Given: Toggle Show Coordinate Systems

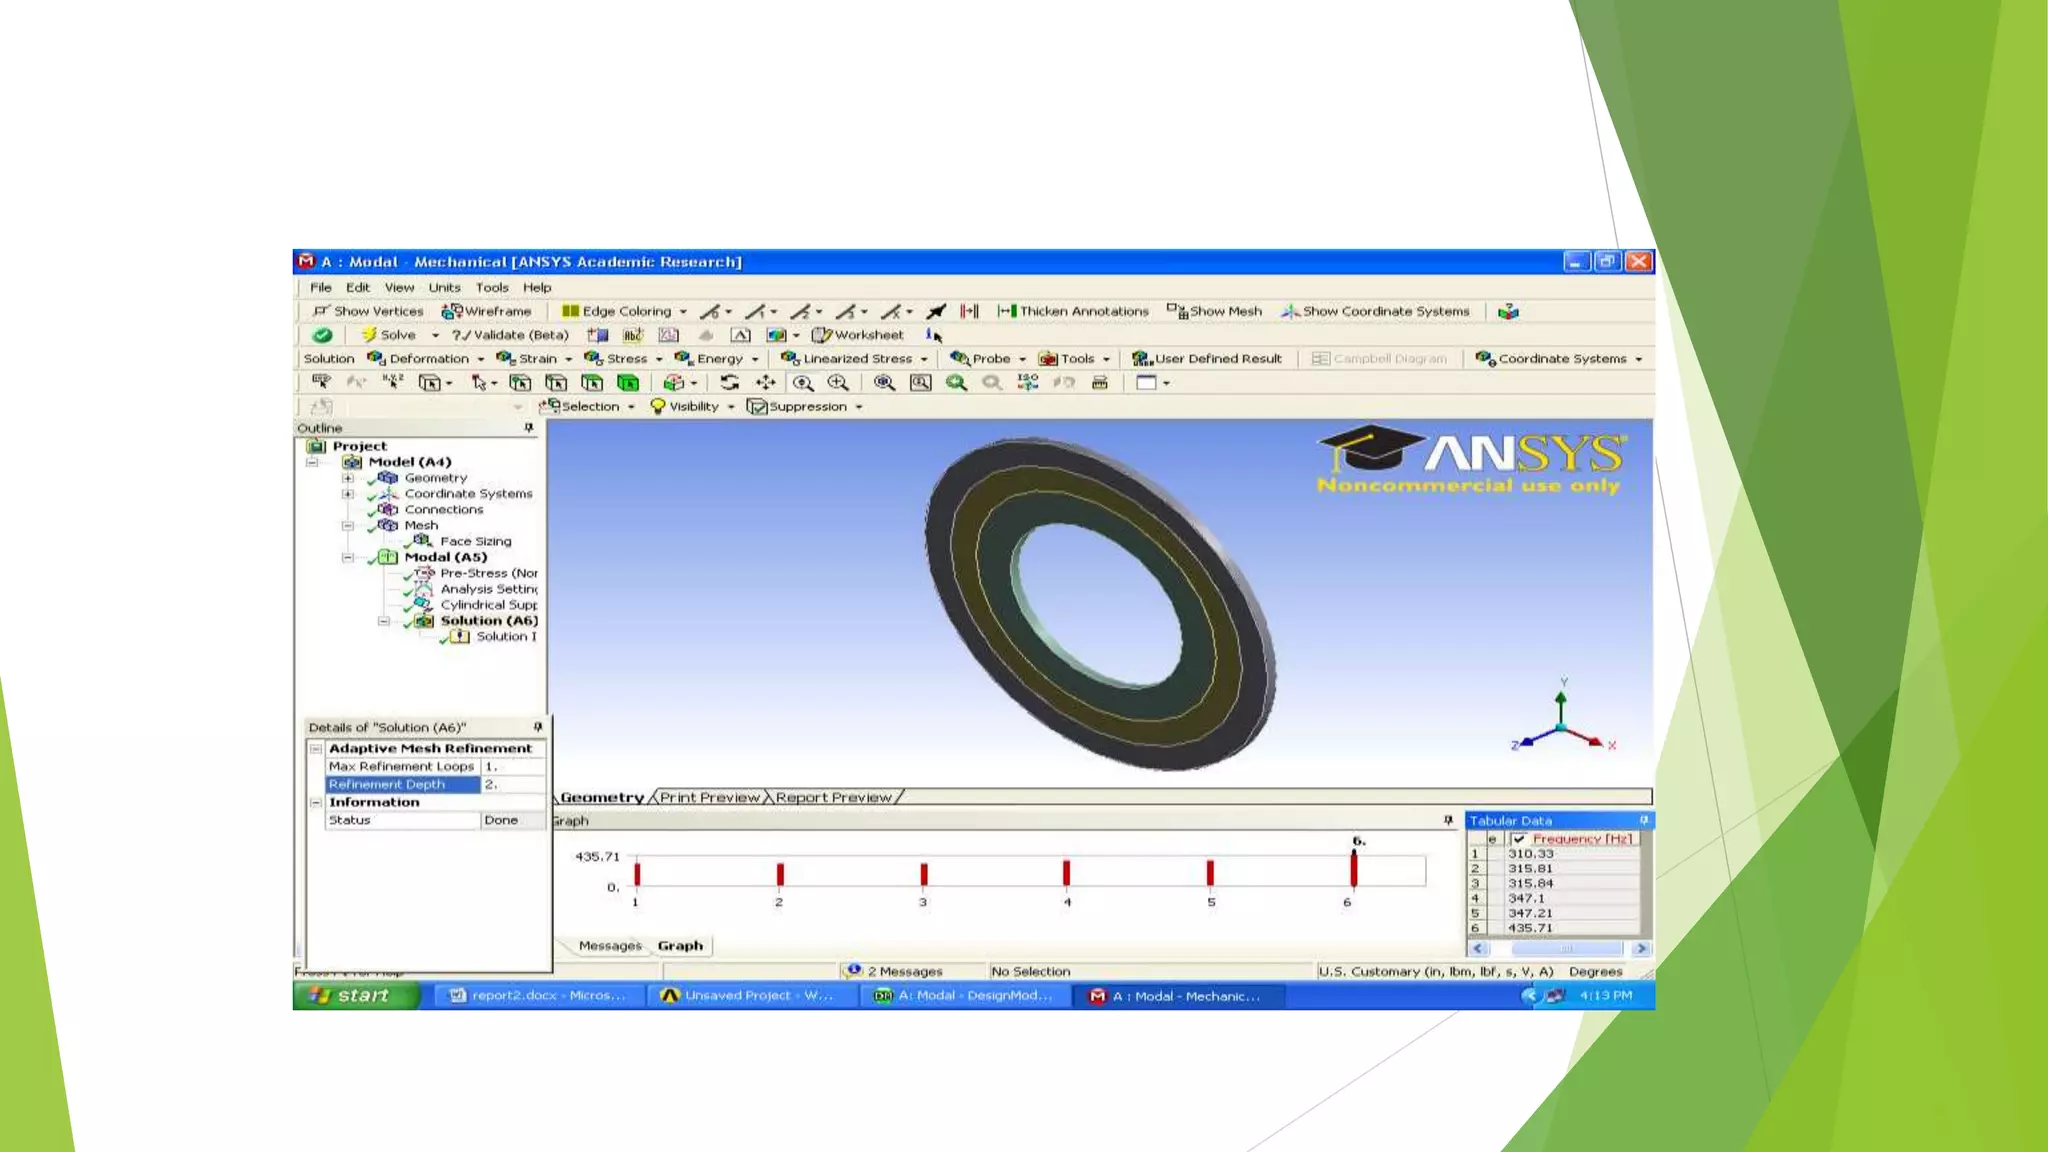Looking at the screenshot, I should click(1376, 311).
